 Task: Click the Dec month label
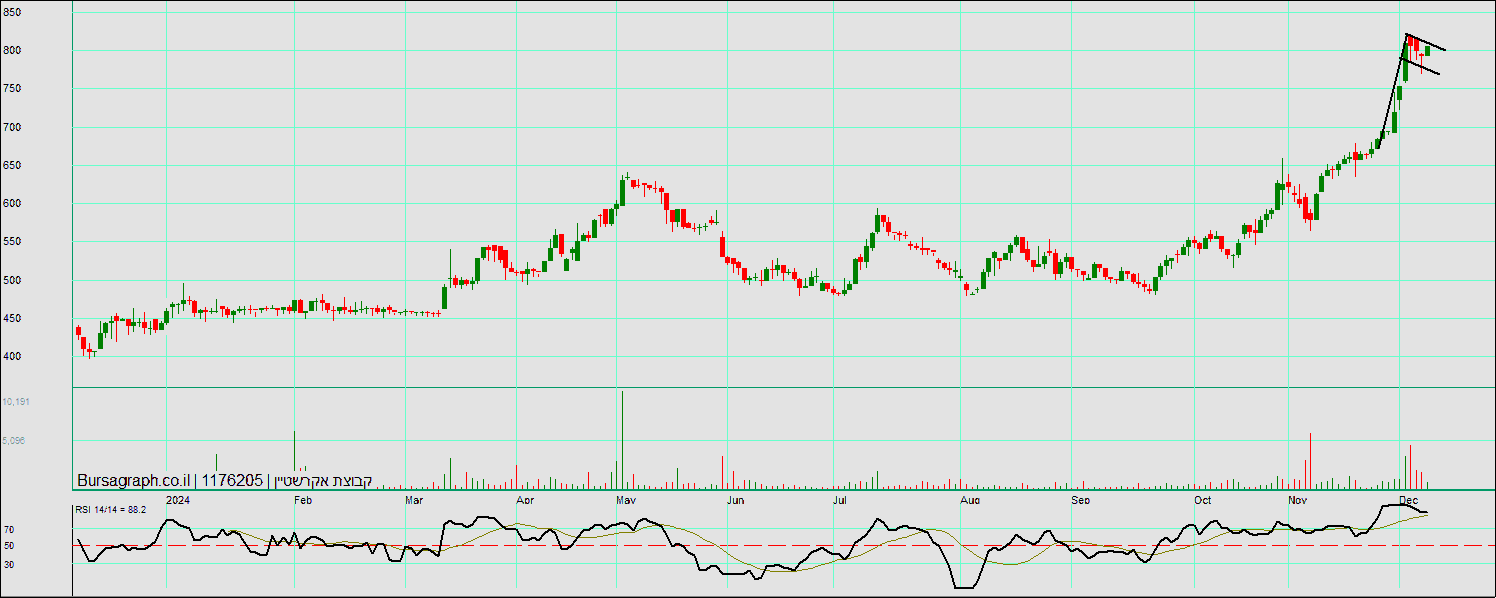pyautogui.click(x=1409, y=499)
